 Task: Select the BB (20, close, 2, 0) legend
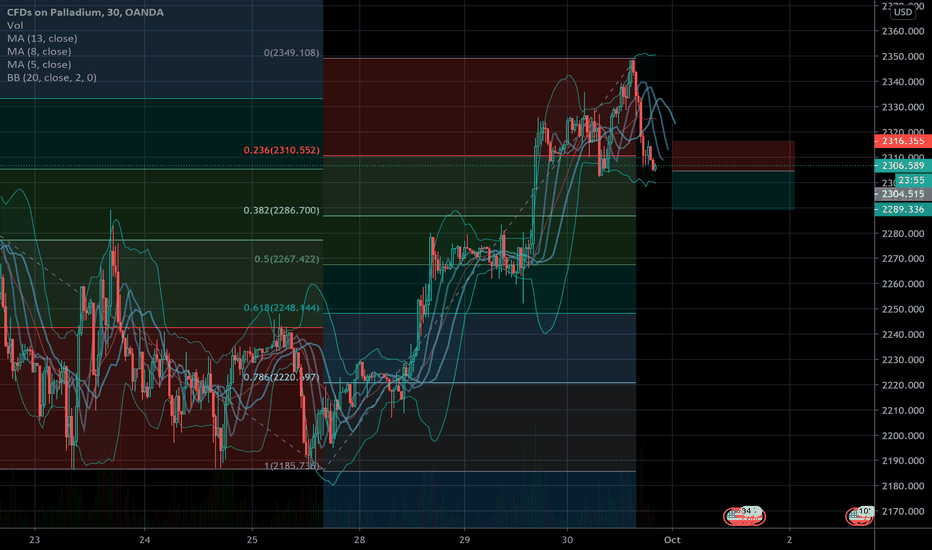[52, 77]
